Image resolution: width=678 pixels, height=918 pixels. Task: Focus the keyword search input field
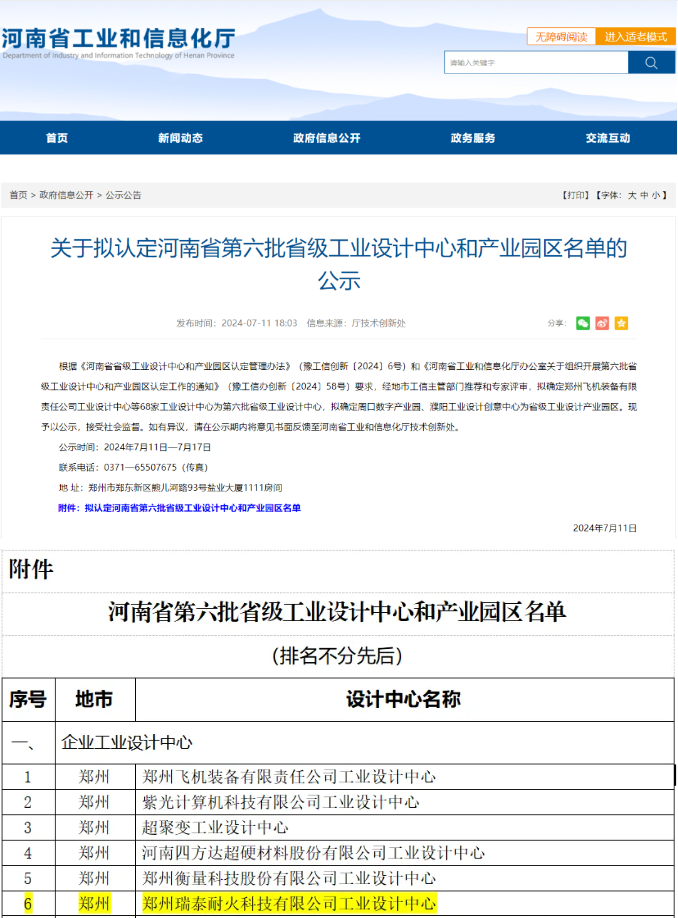click(536, 62)
